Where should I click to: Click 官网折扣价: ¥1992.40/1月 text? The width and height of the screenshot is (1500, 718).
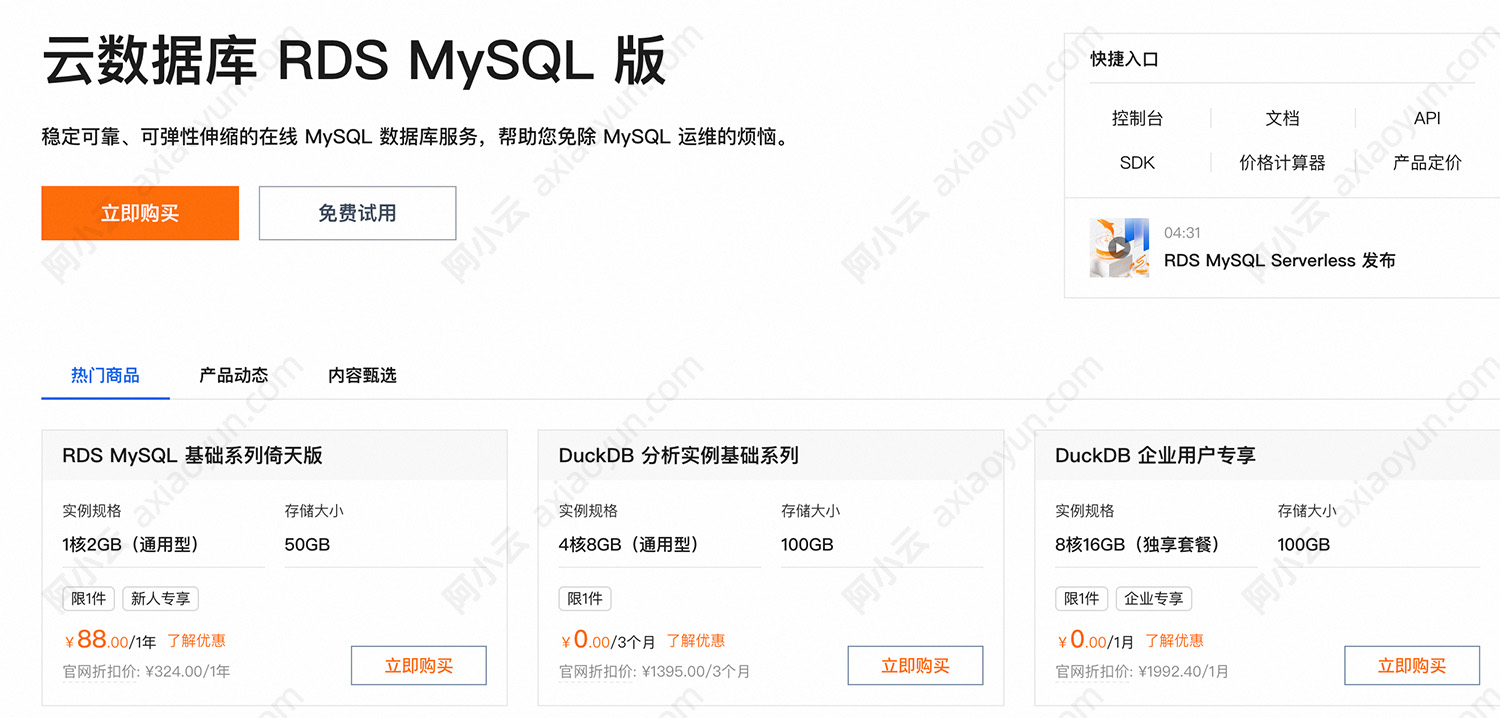[1142, 671]
